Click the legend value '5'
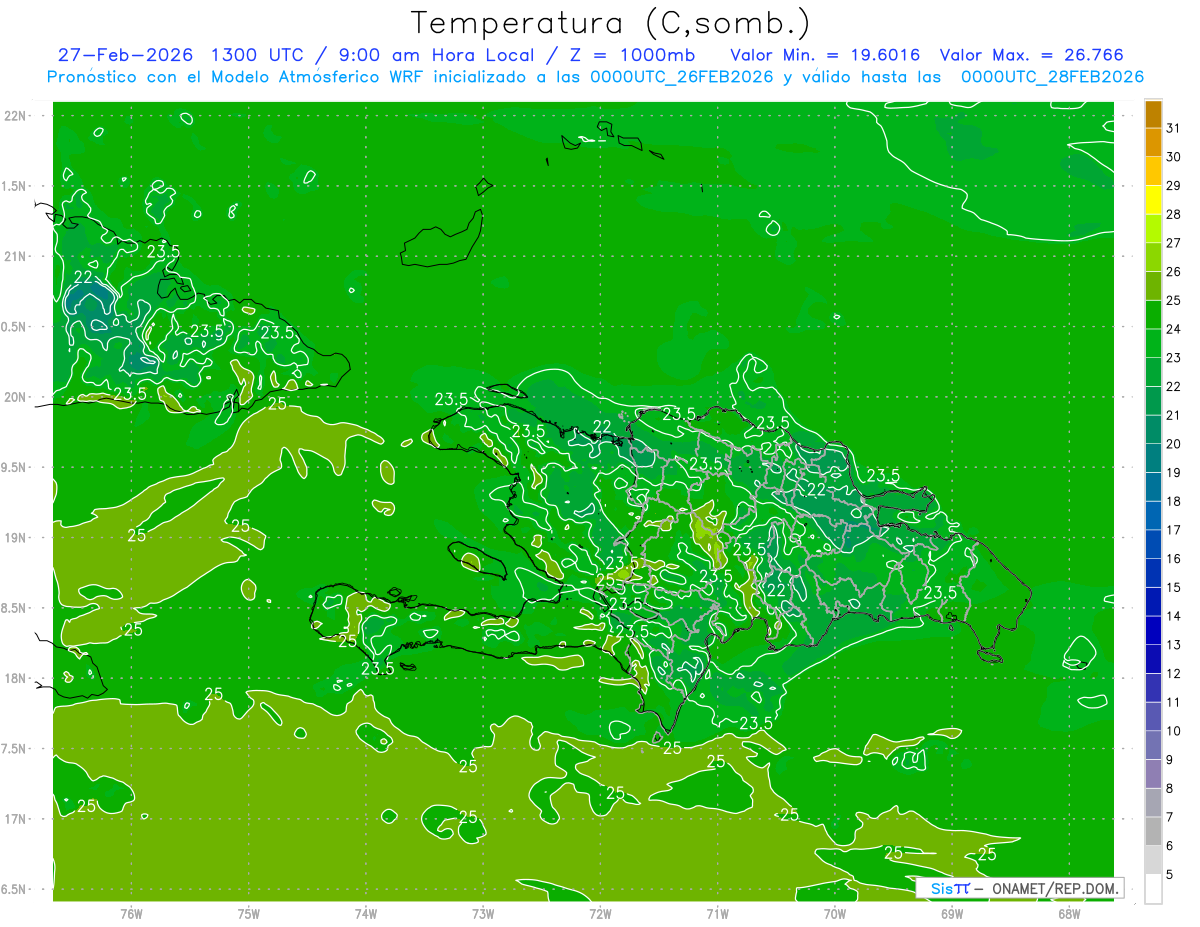This screenshot has width=1200, height=927. [1171, 874]
